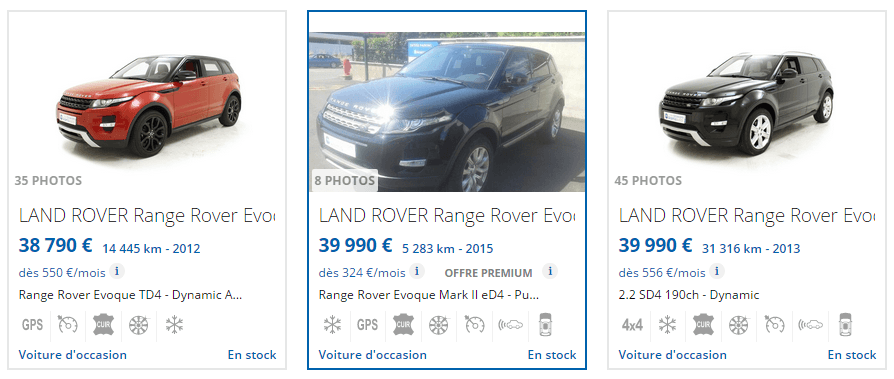Click info icon next to dès 550 €/mois

click(x=117, y=271)
